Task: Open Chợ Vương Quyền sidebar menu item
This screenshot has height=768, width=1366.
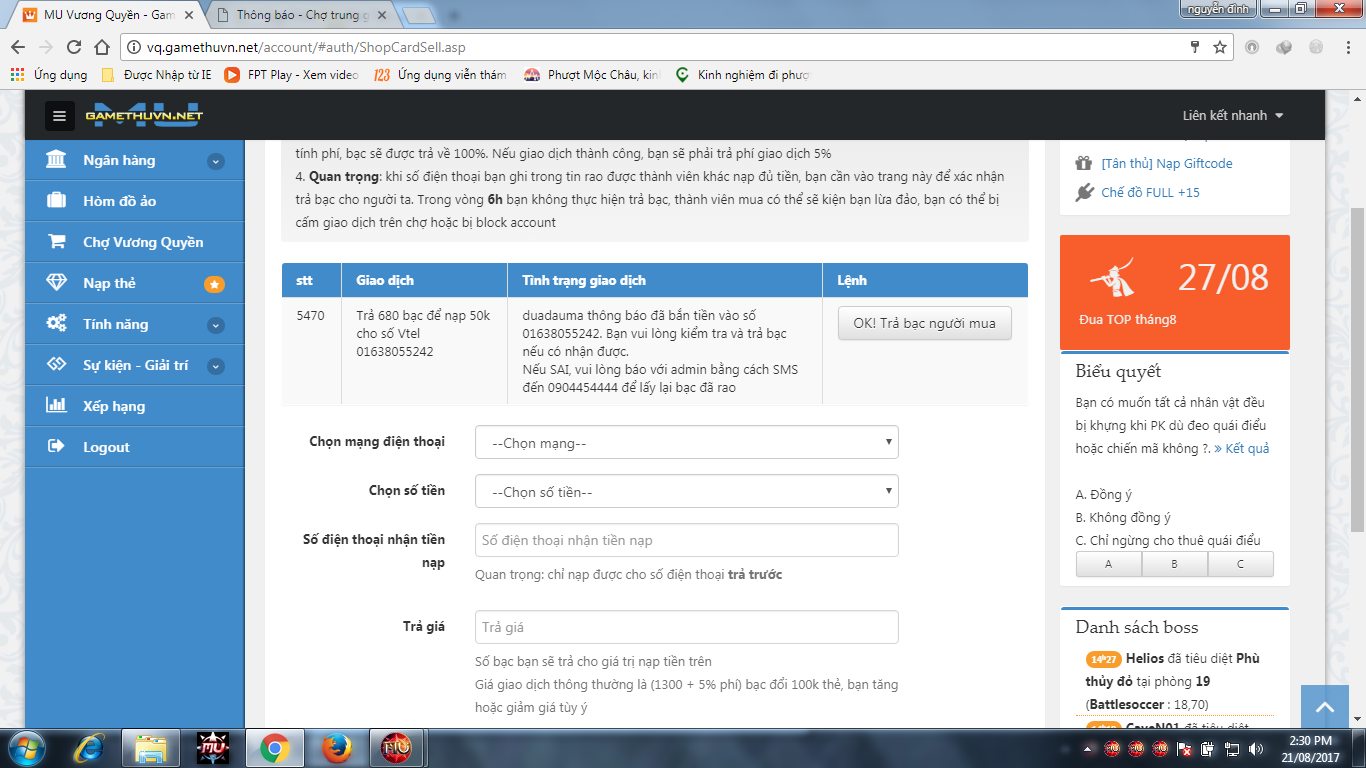Action: pos(142,242)
